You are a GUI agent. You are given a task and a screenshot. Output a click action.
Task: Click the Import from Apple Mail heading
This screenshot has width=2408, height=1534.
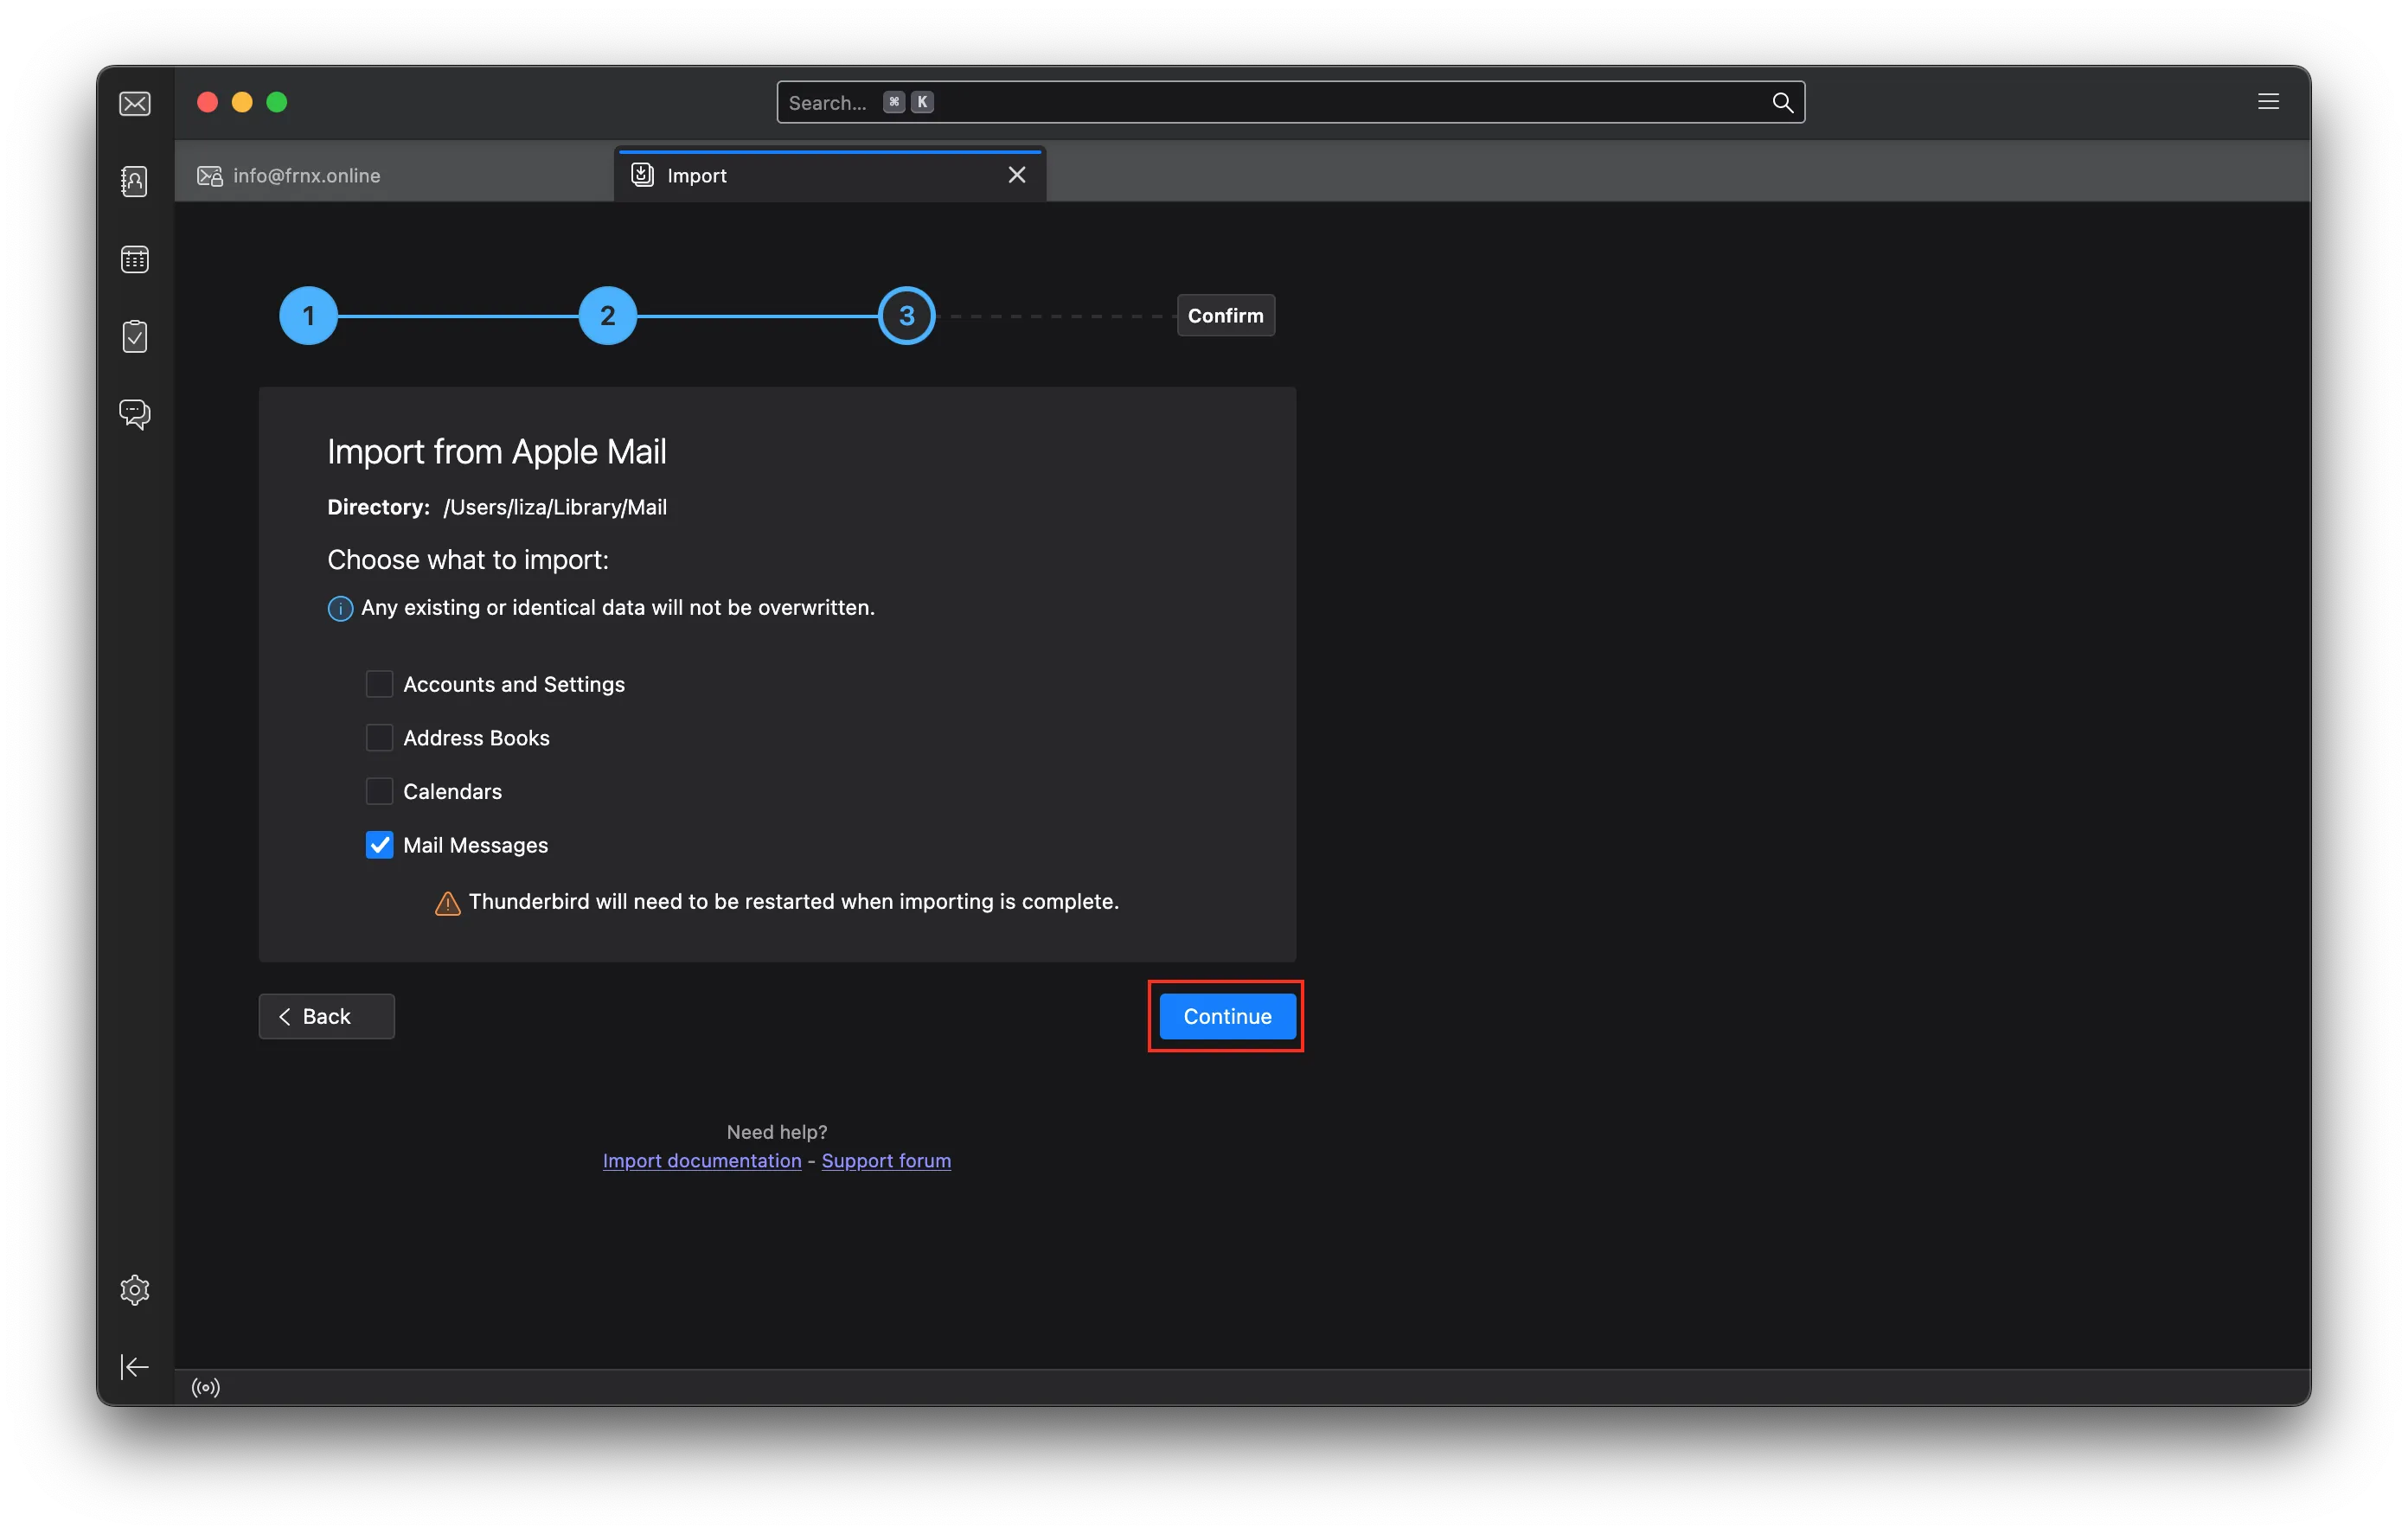(497, 452)
